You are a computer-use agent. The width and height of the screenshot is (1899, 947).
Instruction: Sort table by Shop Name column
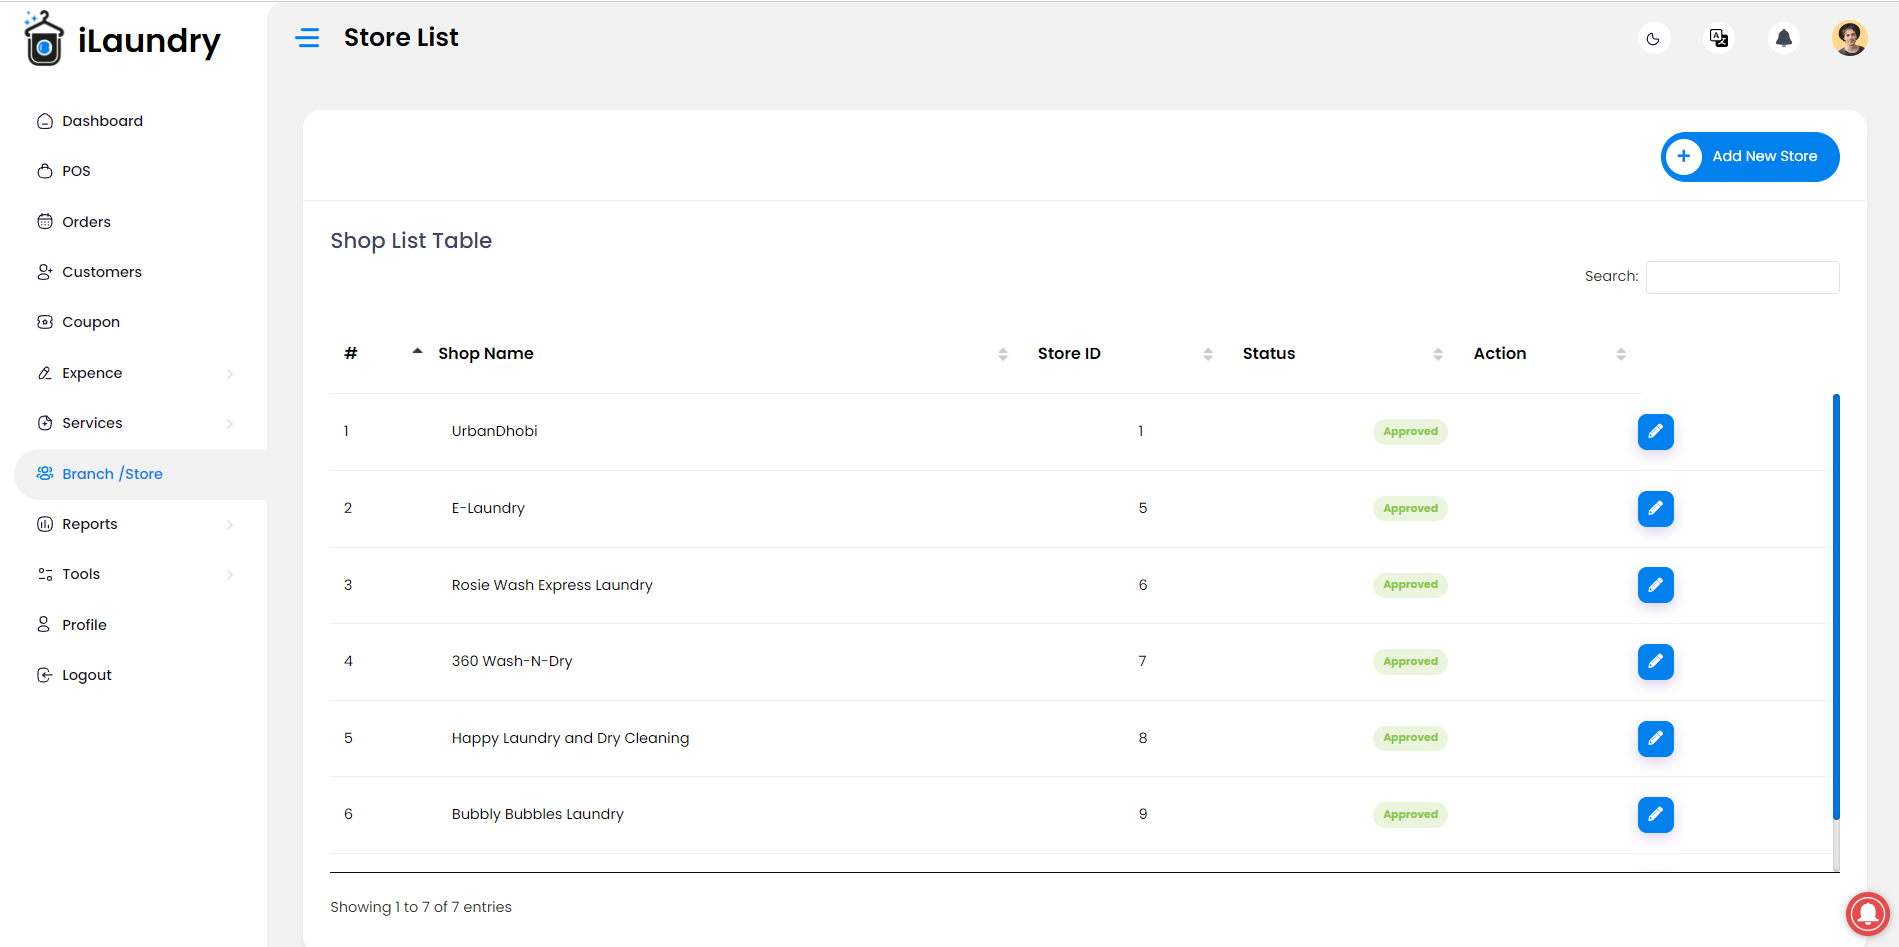485,354
